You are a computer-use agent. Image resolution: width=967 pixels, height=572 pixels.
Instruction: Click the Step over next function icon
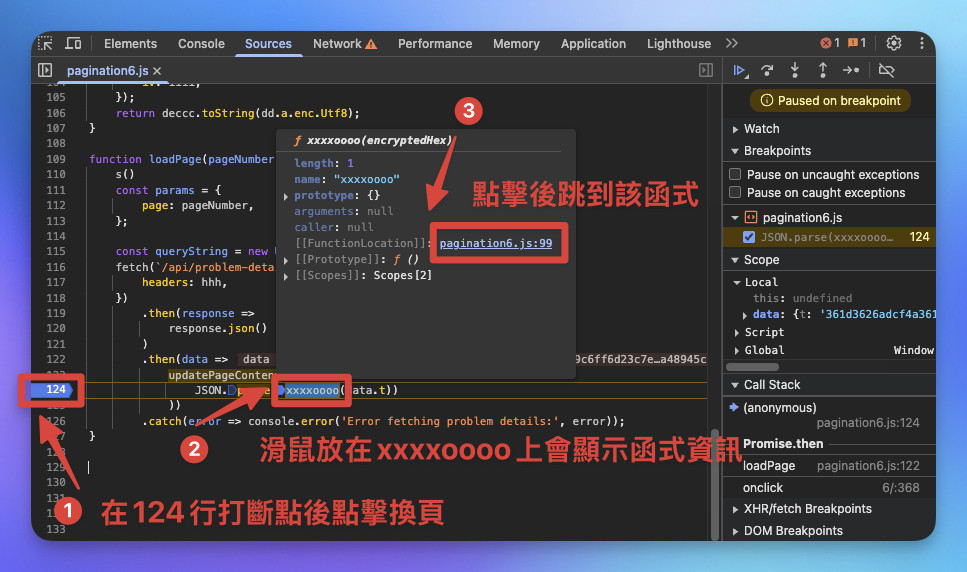coord(767,70)
